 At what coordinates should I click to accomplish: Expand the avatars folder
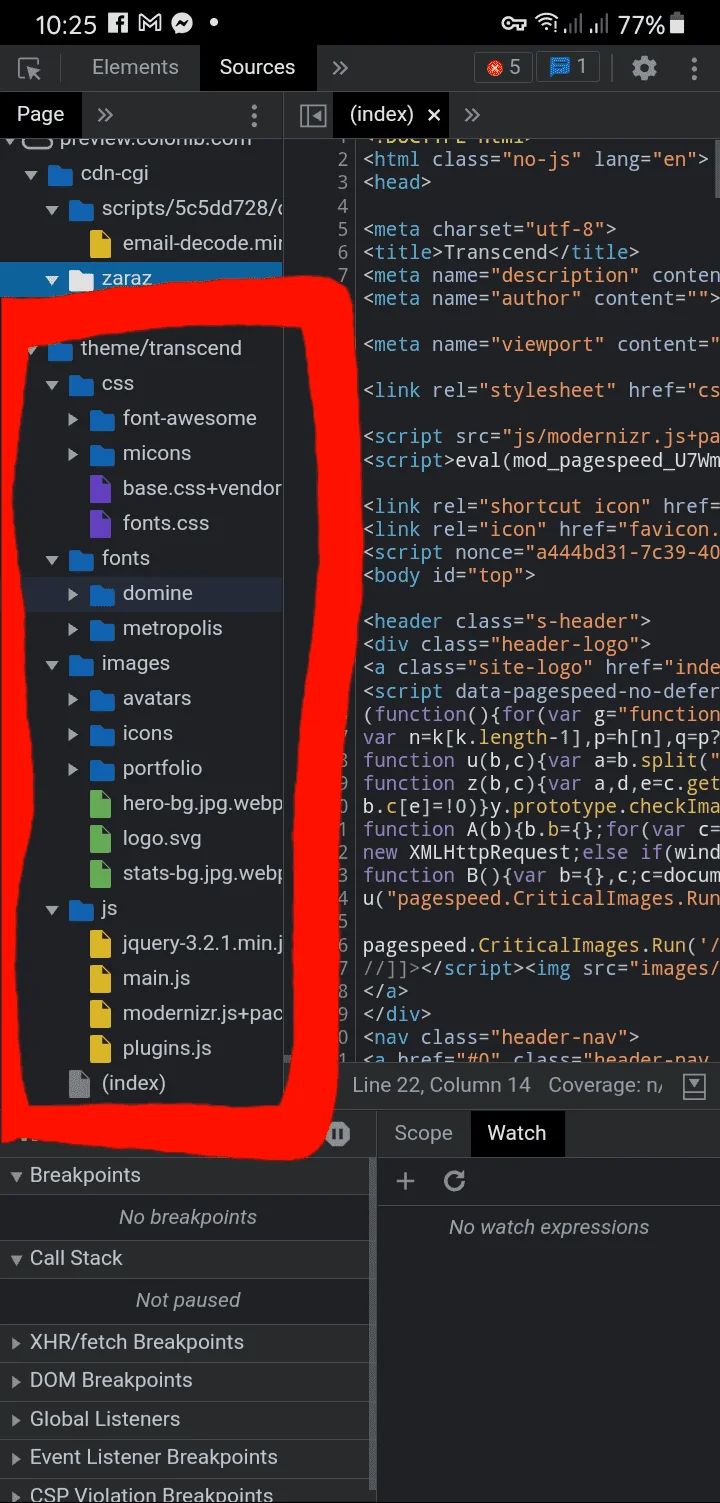click(73, 700)
